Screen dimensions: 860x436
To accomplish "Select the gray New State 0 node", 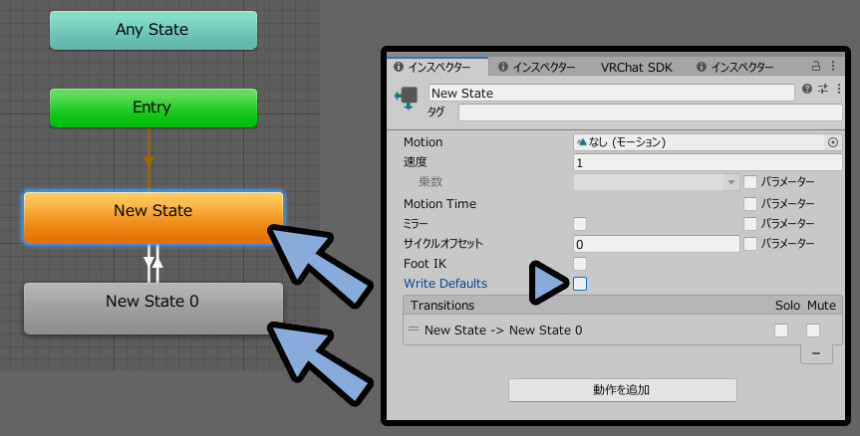I will click(153, 308).
